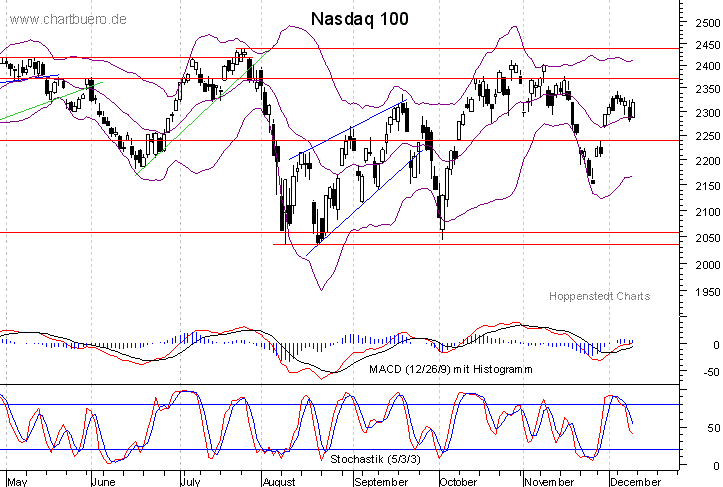Image resolution: width=723 pixels, height=487 pixels.
Task: Select the May label on the time axis
Action: (x=17, y=482)
